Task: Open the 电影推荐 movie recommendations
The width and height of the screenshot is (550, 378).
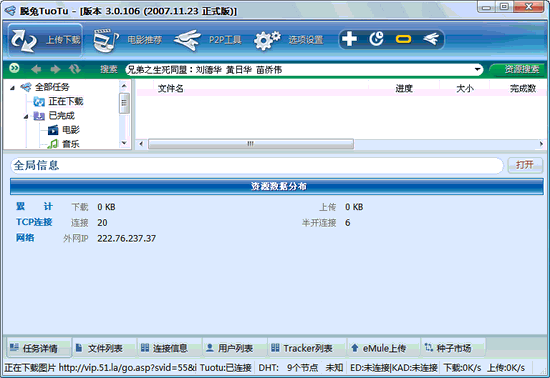Action: point(127,40)
